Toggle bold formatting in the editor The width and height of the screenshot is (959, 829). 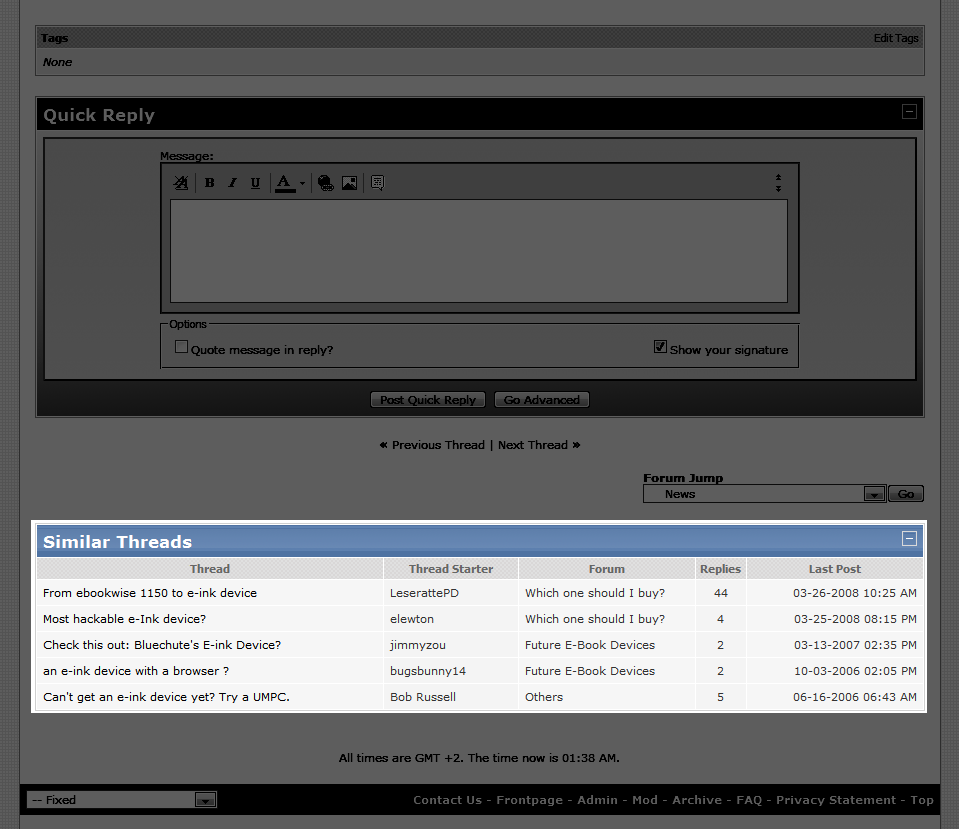click(209, 182)
